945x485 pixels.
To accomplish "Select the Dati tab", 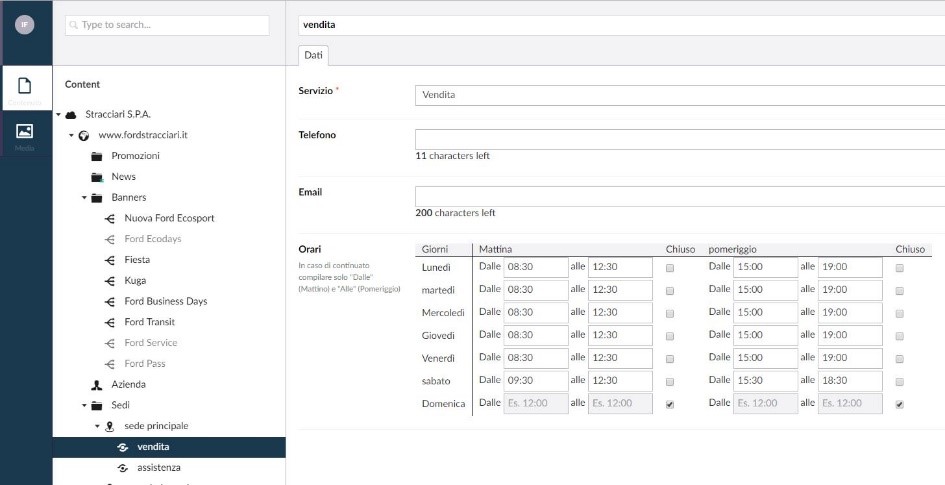I will tap(313, 55).
